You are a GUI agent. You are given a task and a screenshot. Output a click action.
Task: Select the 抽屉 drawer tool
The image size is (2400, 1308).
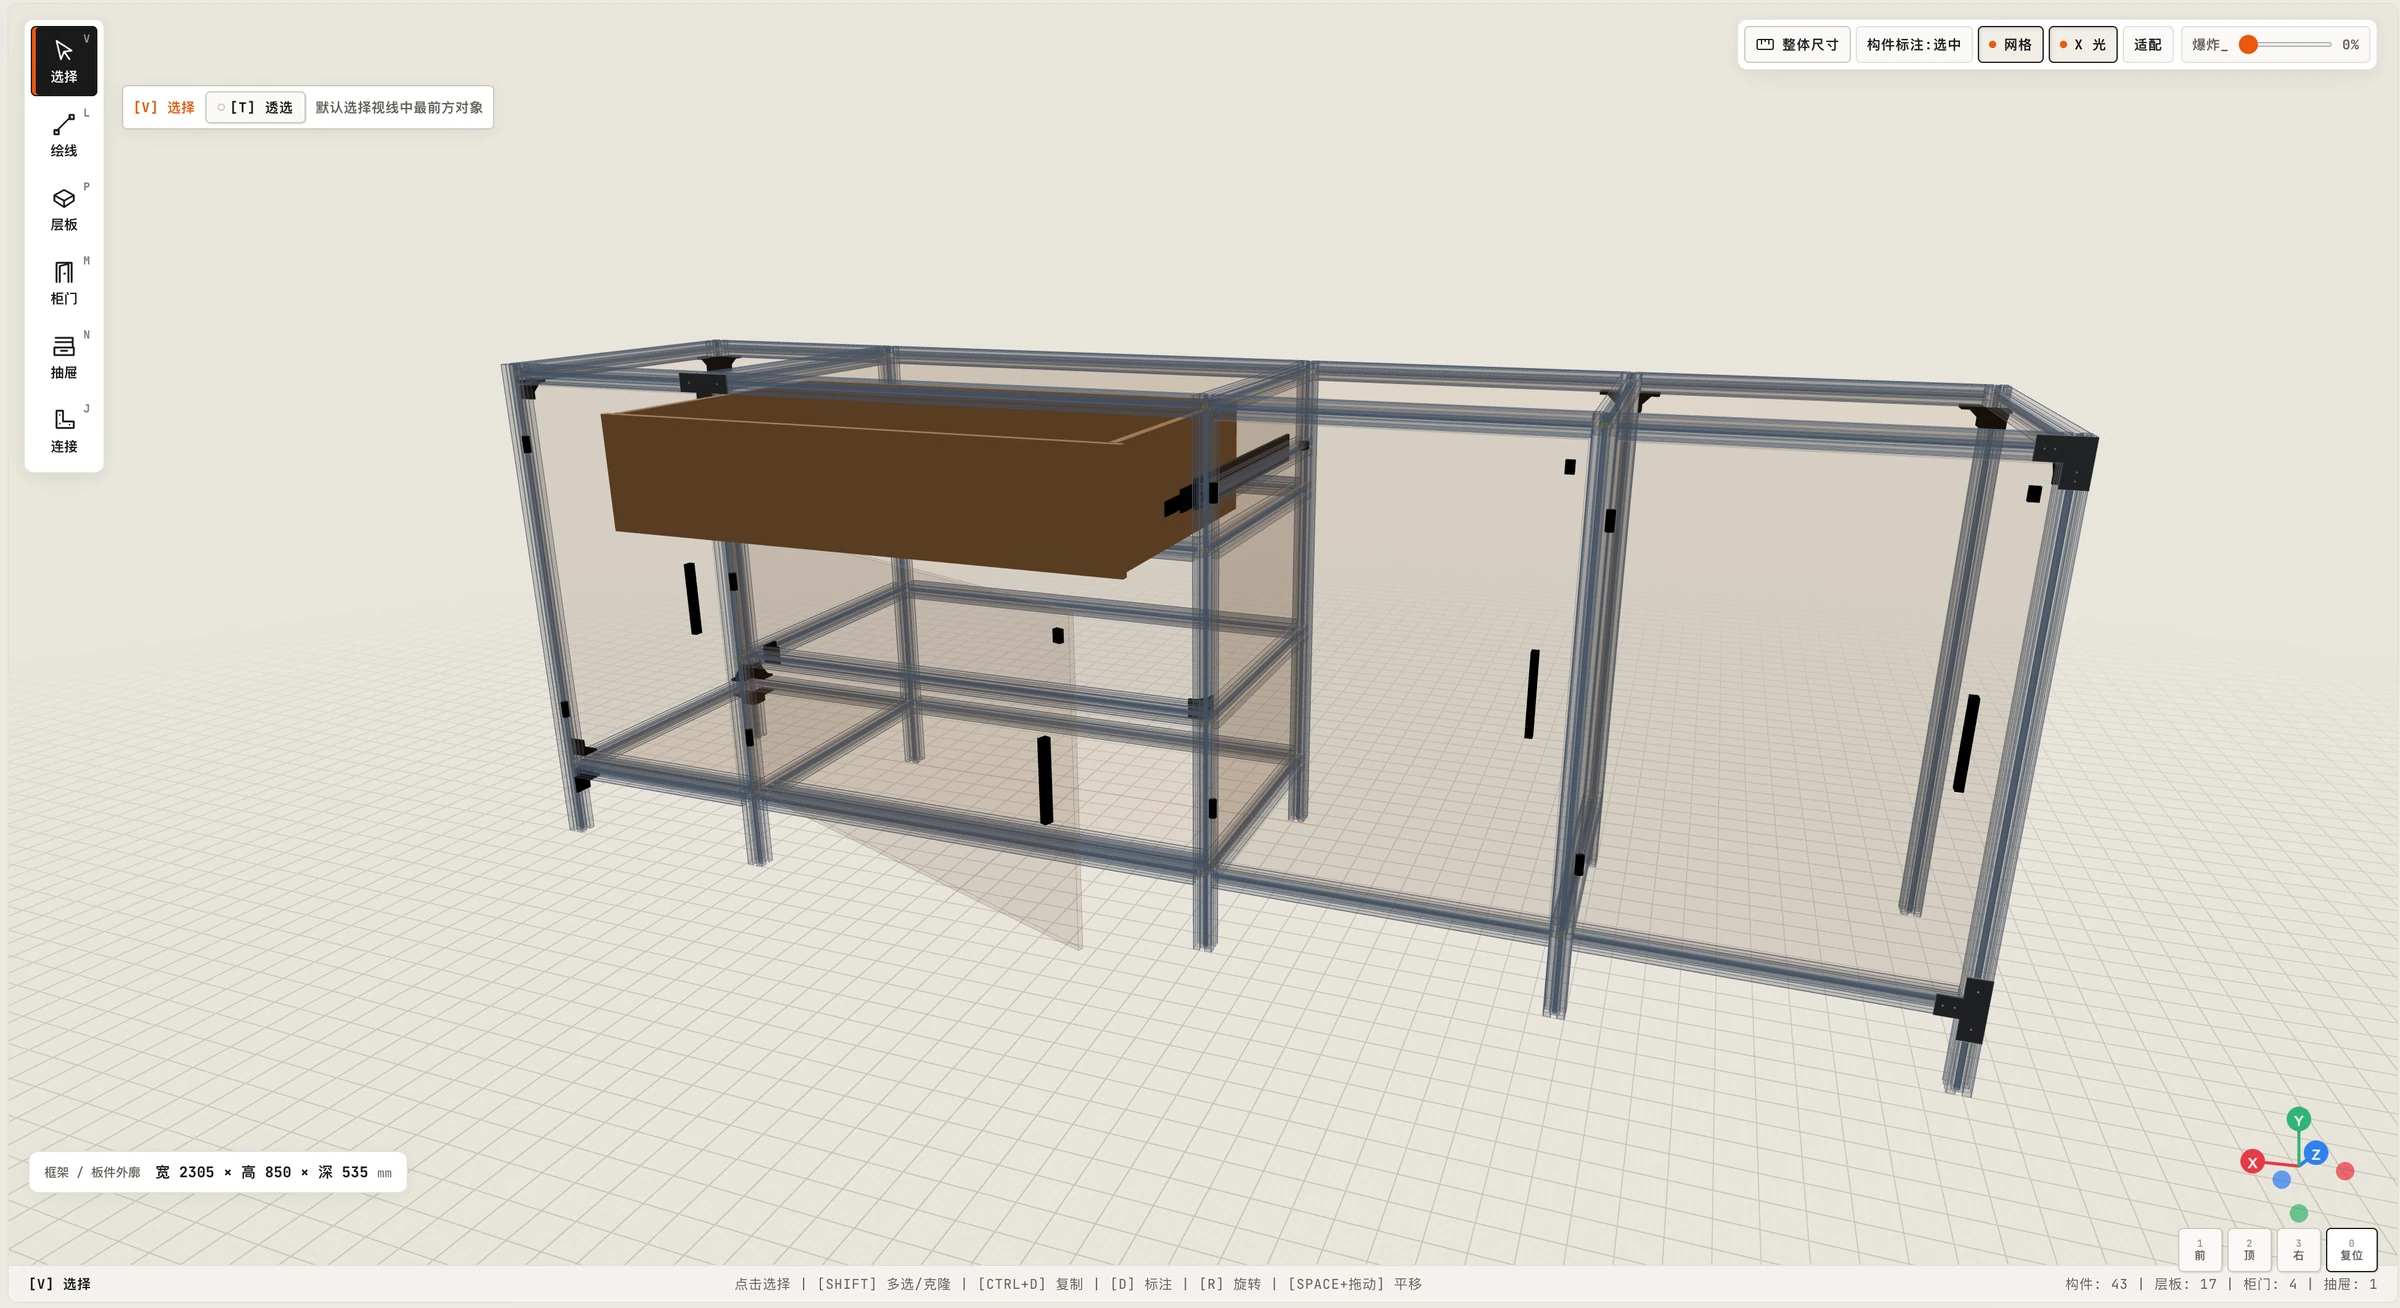click(x=64, y=357)
